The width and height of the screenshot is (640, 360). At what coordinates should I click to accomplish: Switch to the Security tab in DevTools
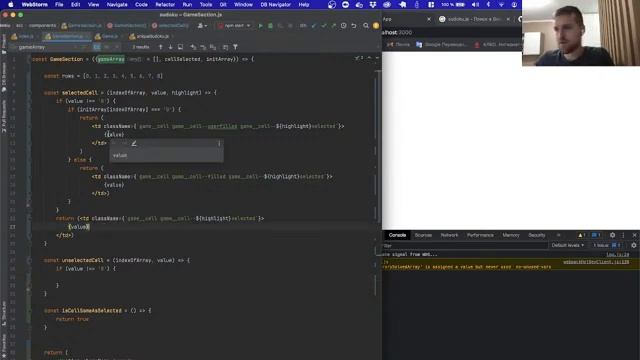[537, 235]
